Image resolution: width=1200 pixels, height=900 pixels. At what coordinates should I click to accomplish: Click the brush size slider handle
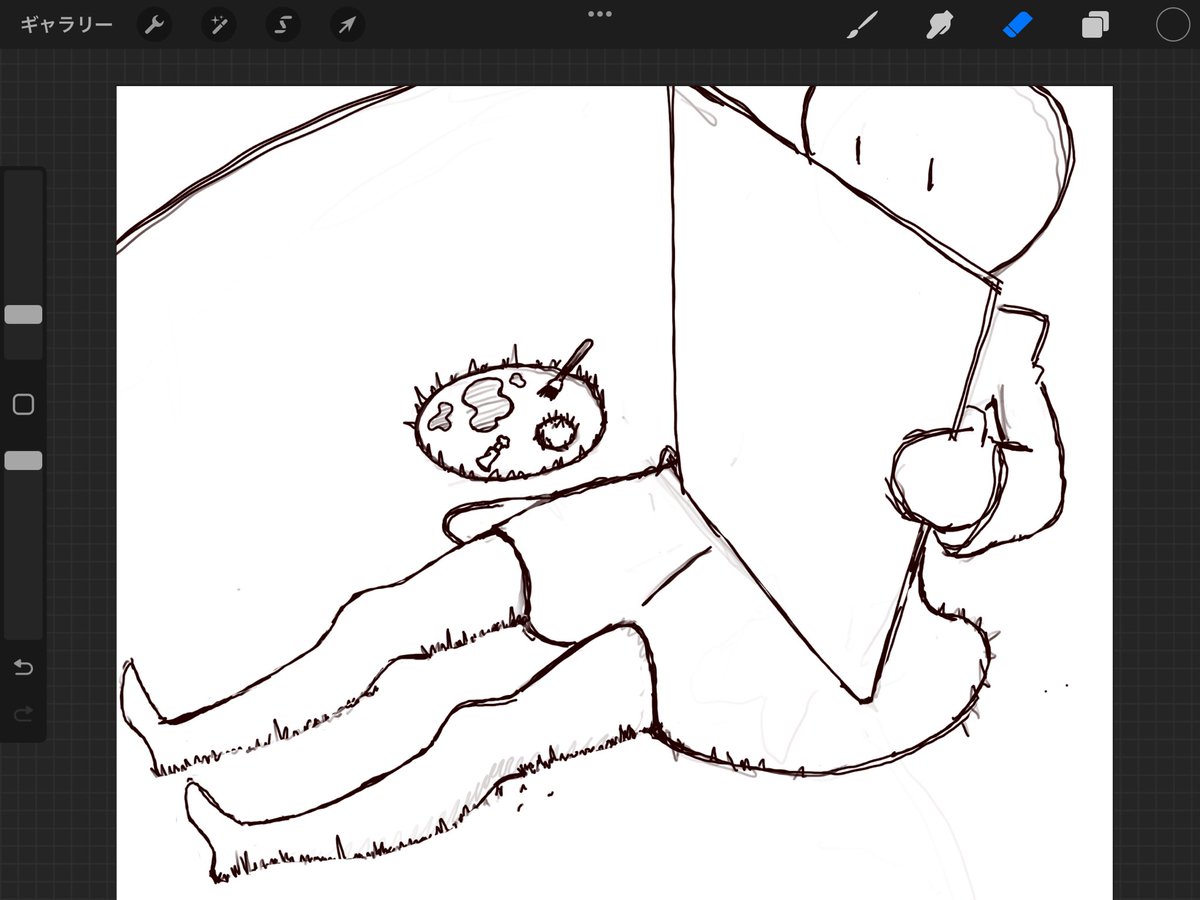pyautogui.click(x=23, y=315)
